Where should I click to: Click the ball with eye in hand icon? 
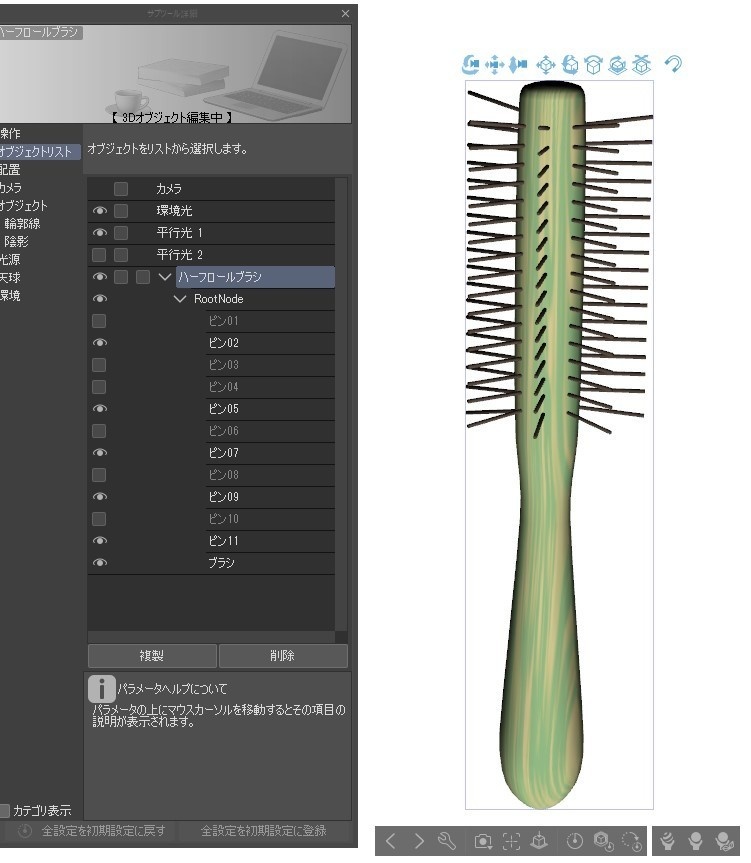point(724,841)
